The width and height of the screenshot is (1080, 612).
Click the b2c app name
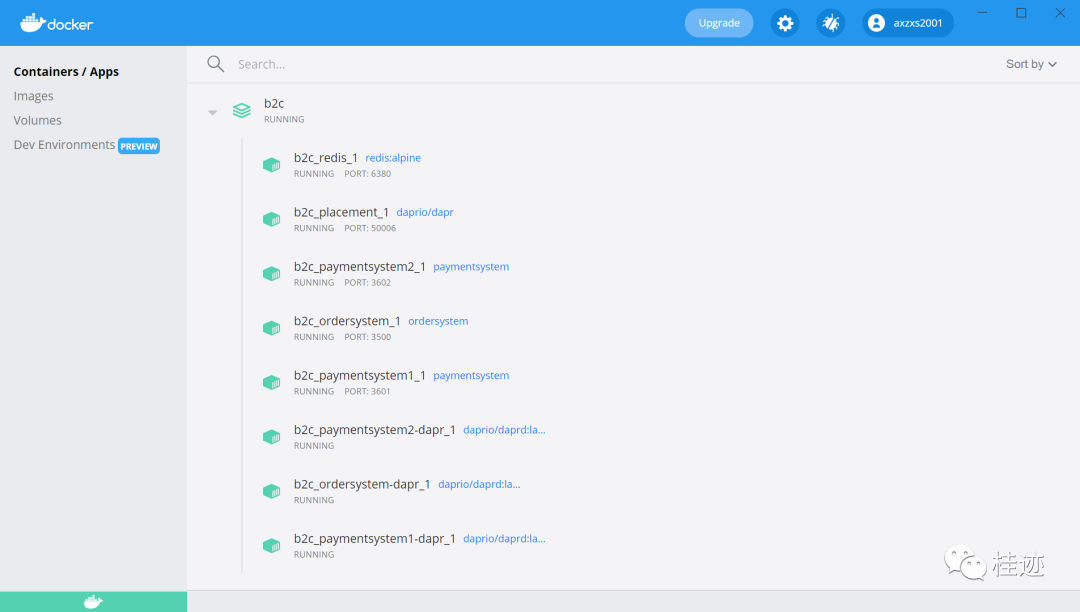pyautogui.click(x=274, y=103)
